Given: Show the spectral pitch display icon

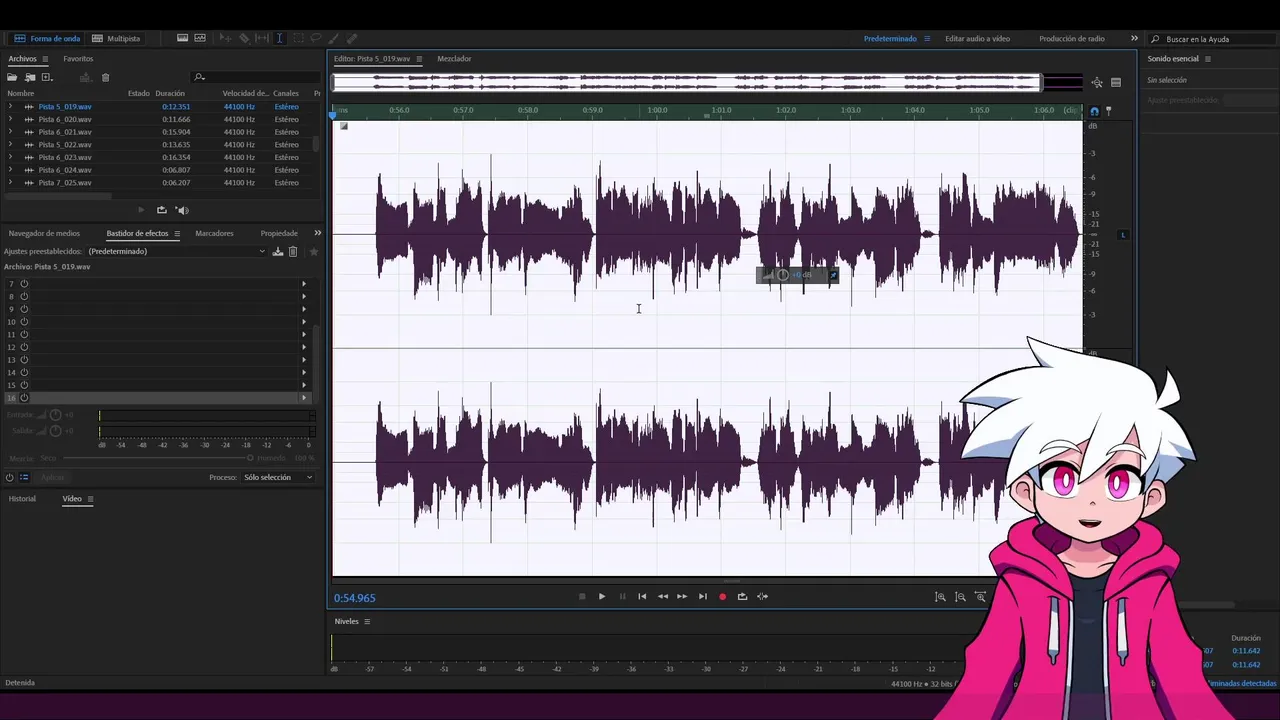Looking at the screenshot, I should pyautogui.click(x=200, y=38).
